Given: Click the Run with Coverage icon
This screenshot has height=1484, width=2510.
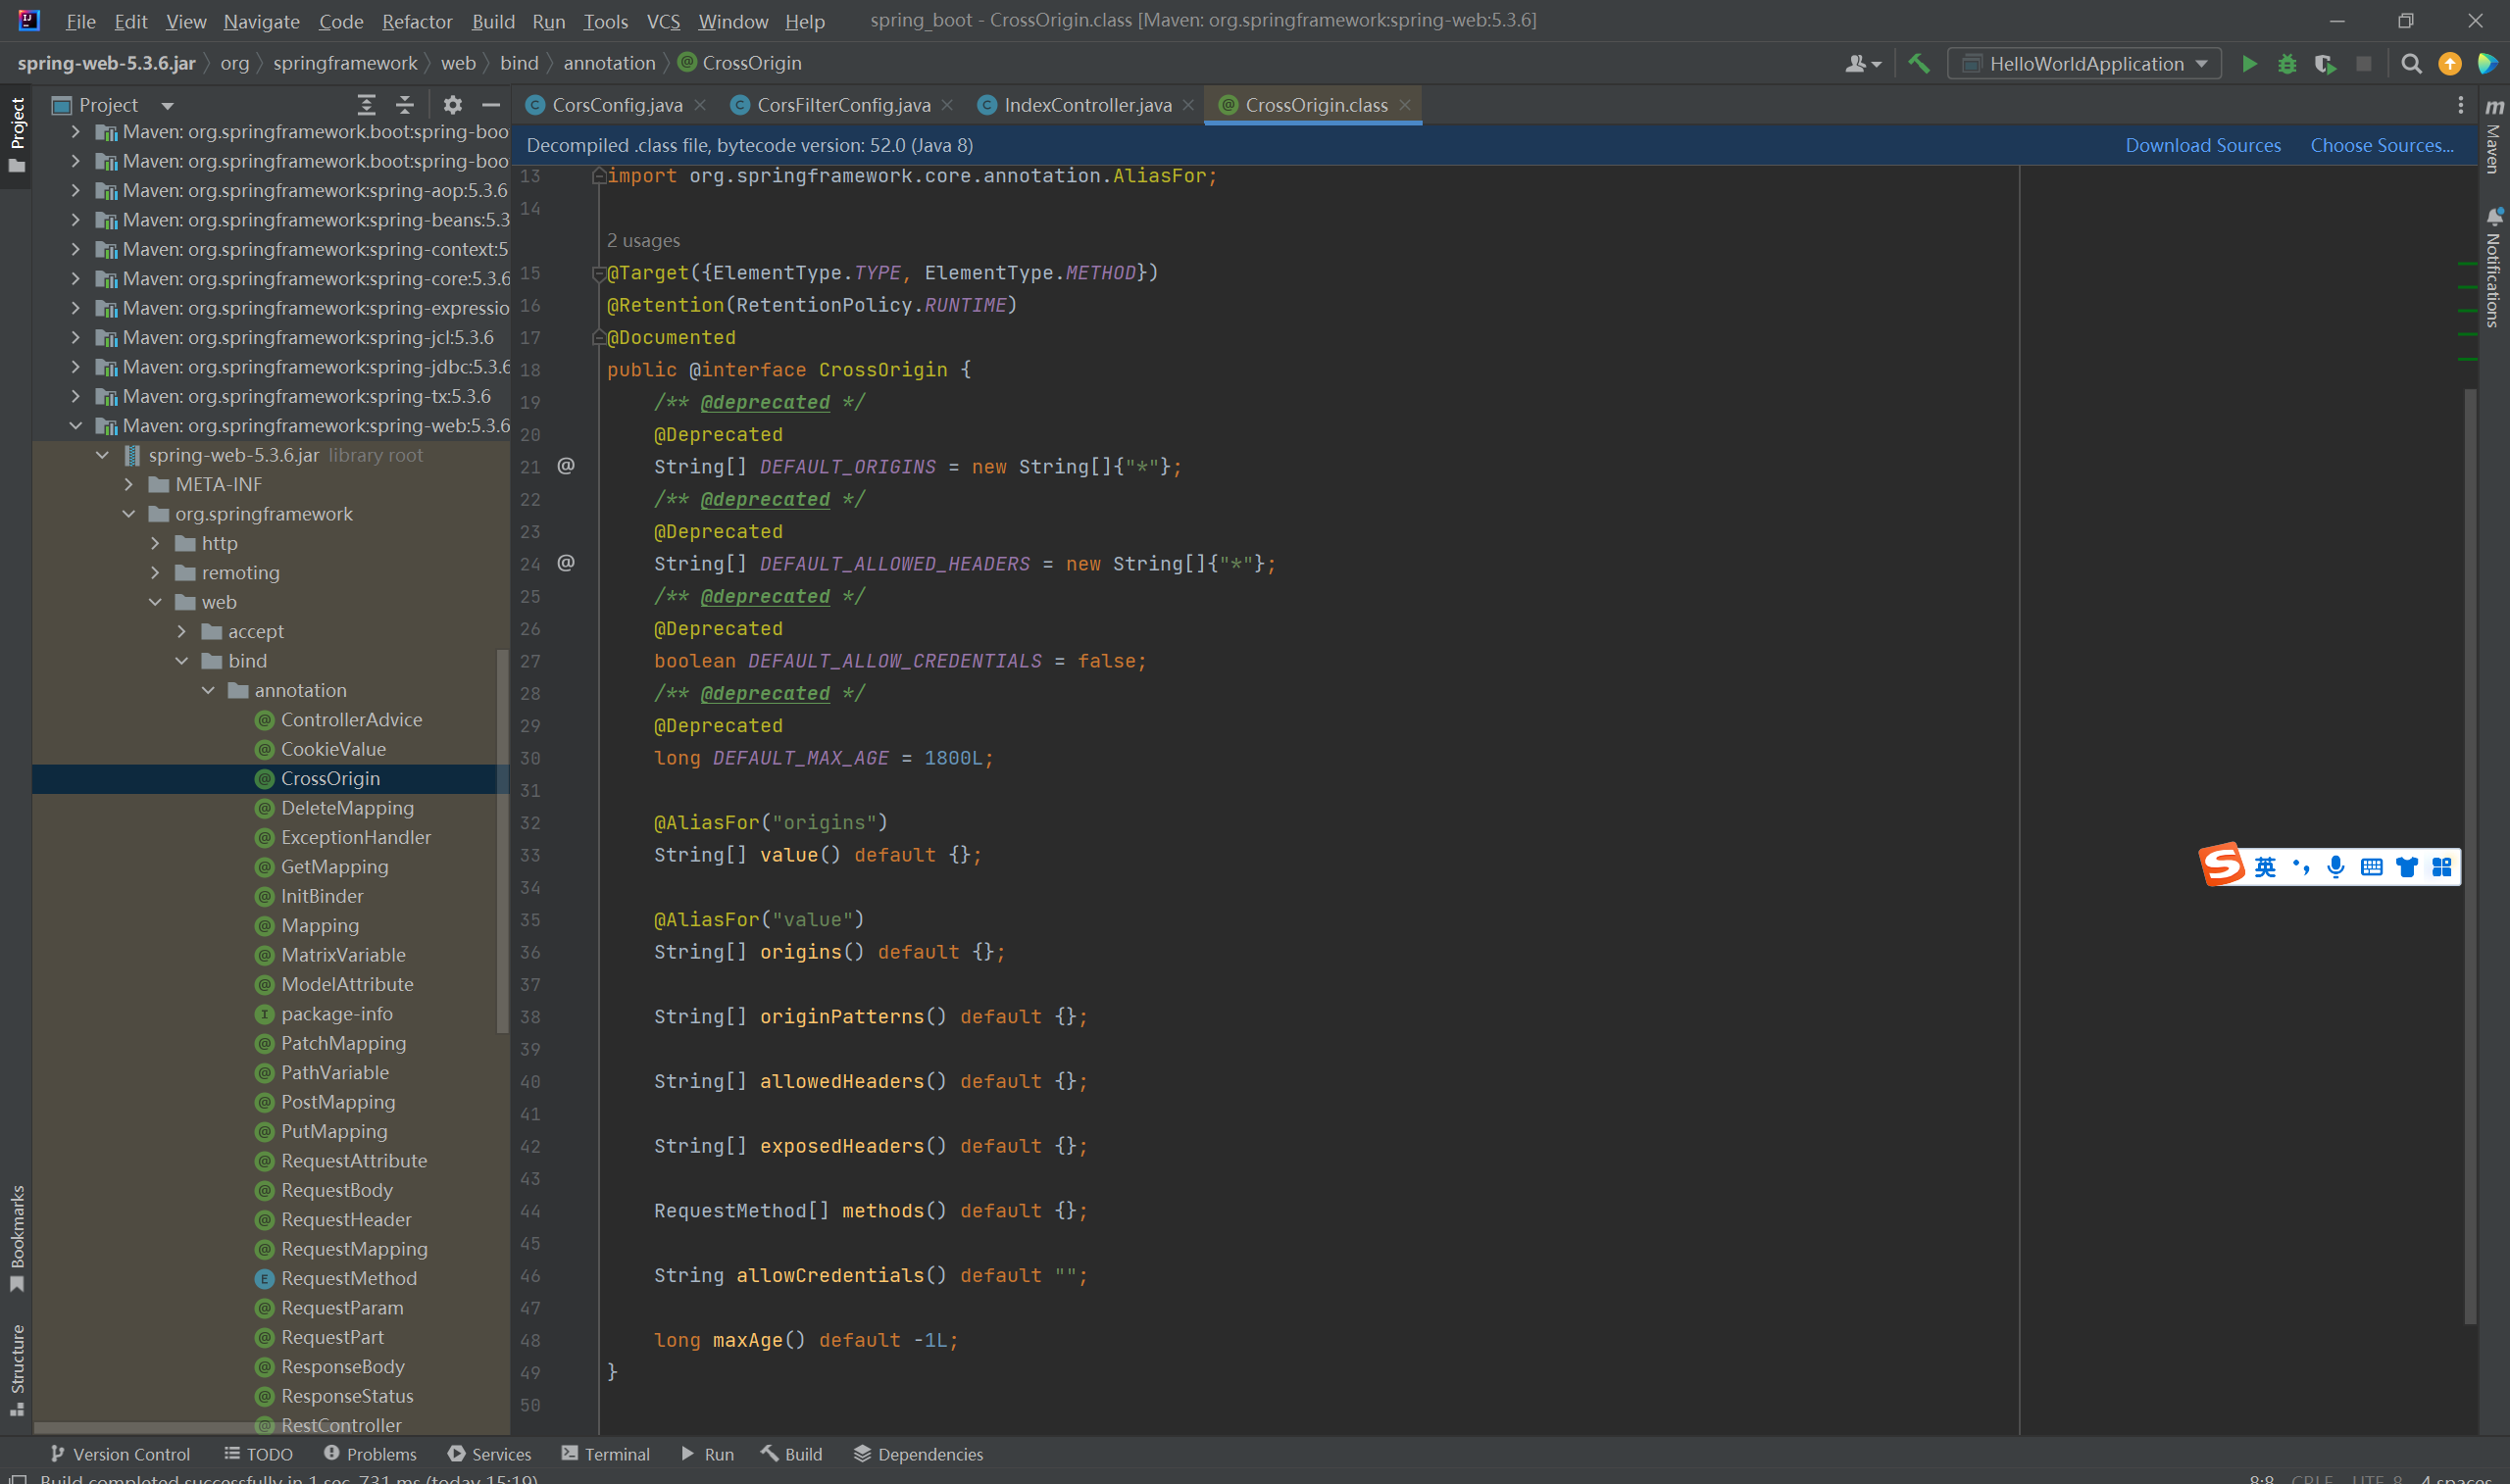Looking at the screenshot, I should pos(2325,64).
